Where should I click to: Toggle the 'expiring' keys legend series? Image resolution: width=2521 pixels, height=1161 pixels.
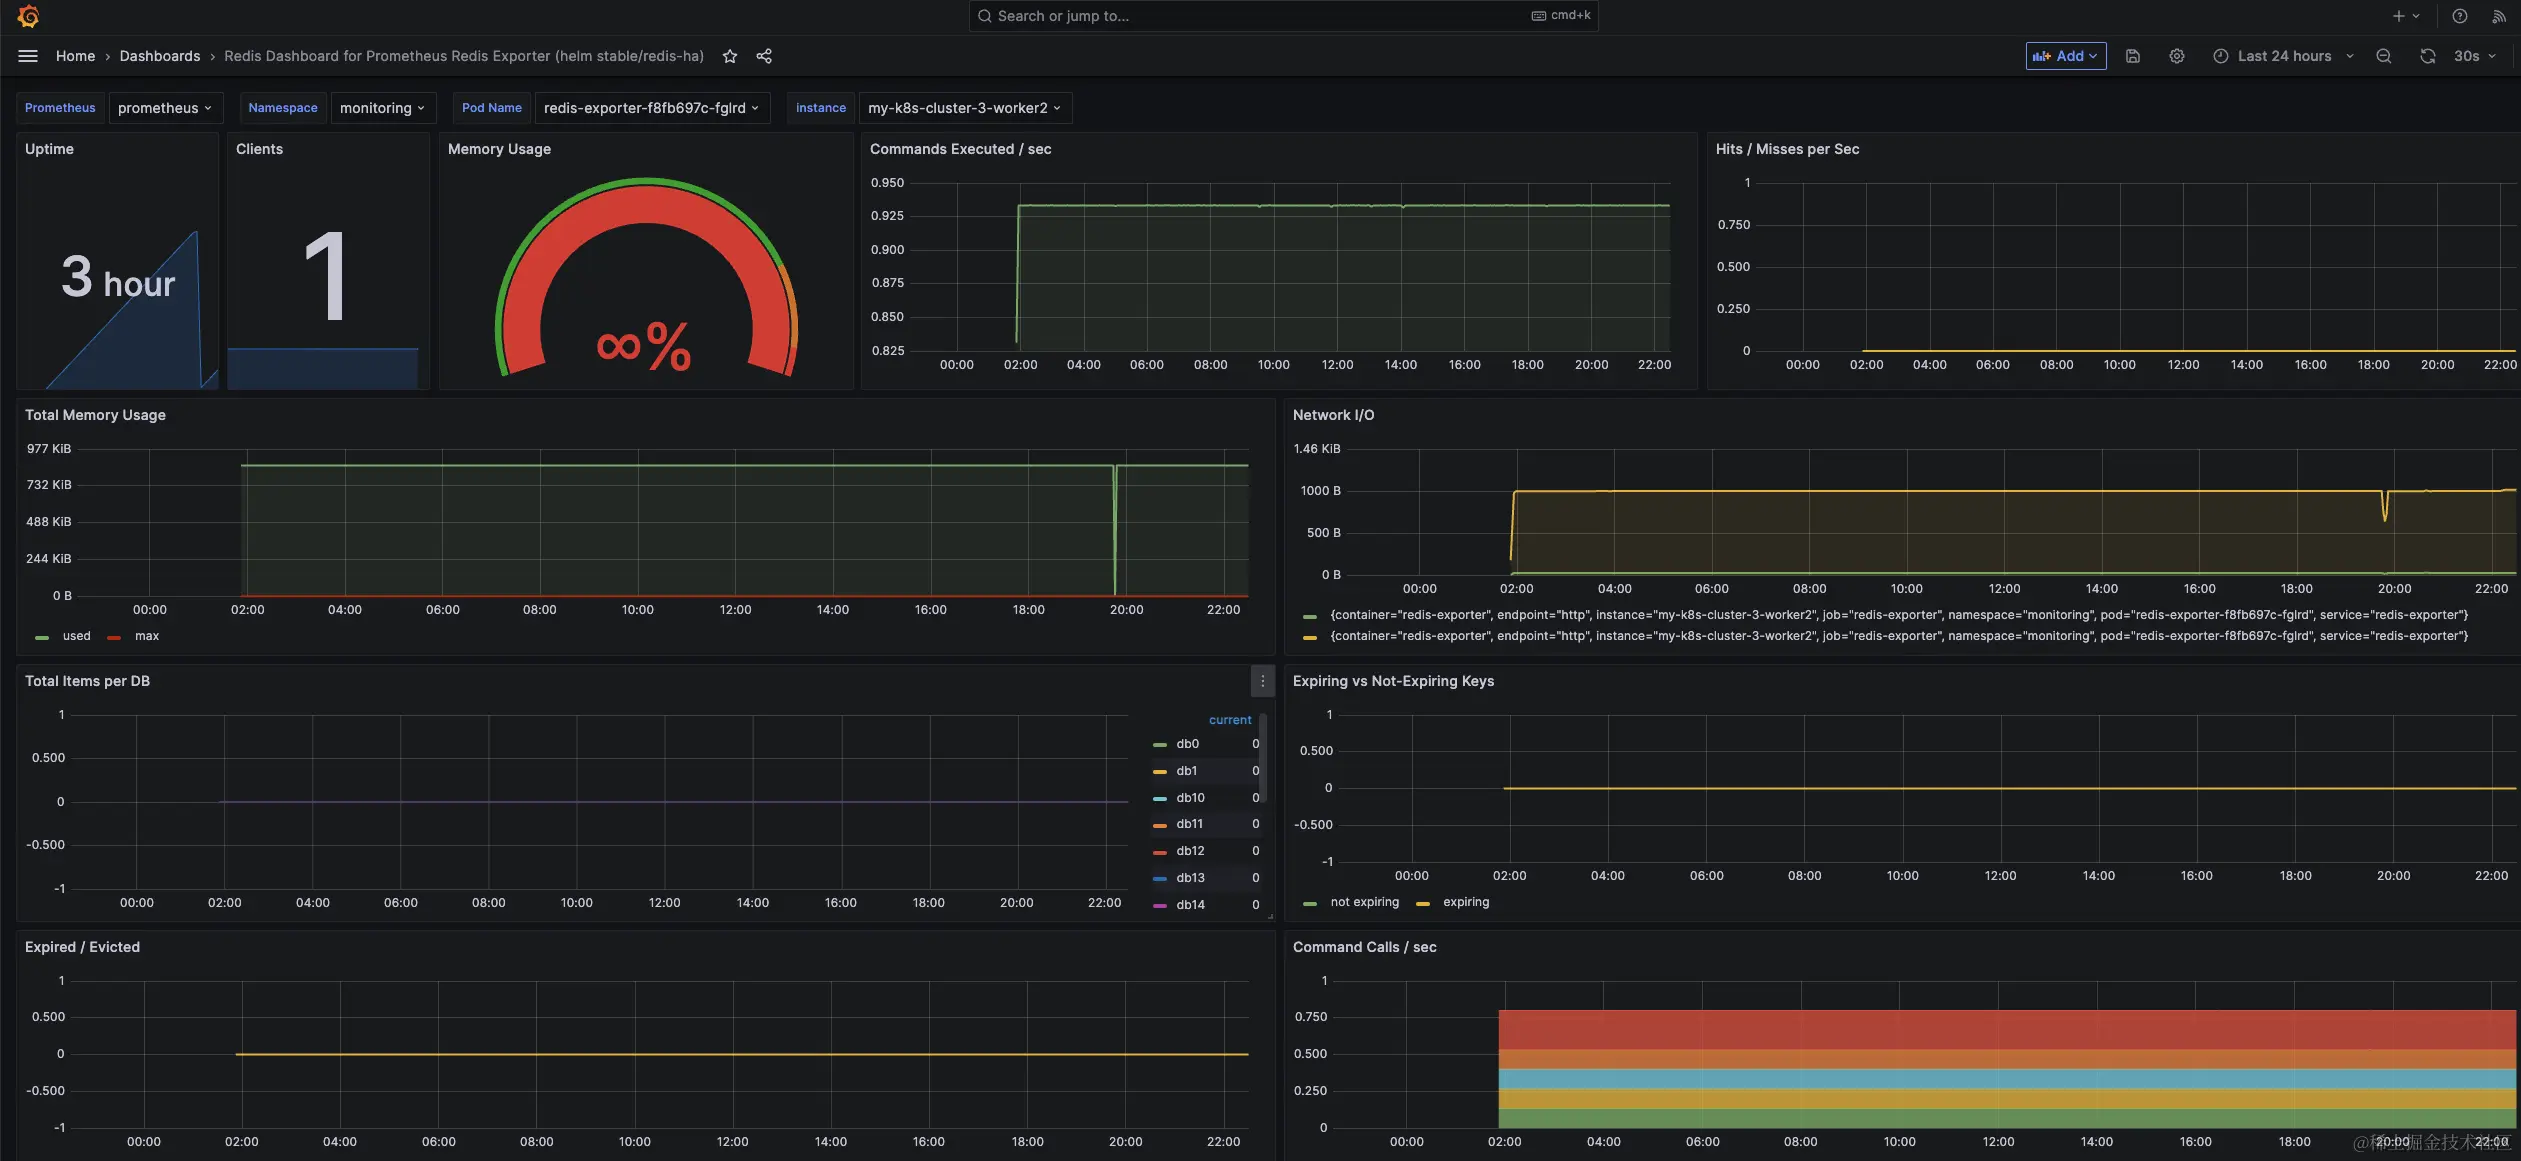(1465, 902)
